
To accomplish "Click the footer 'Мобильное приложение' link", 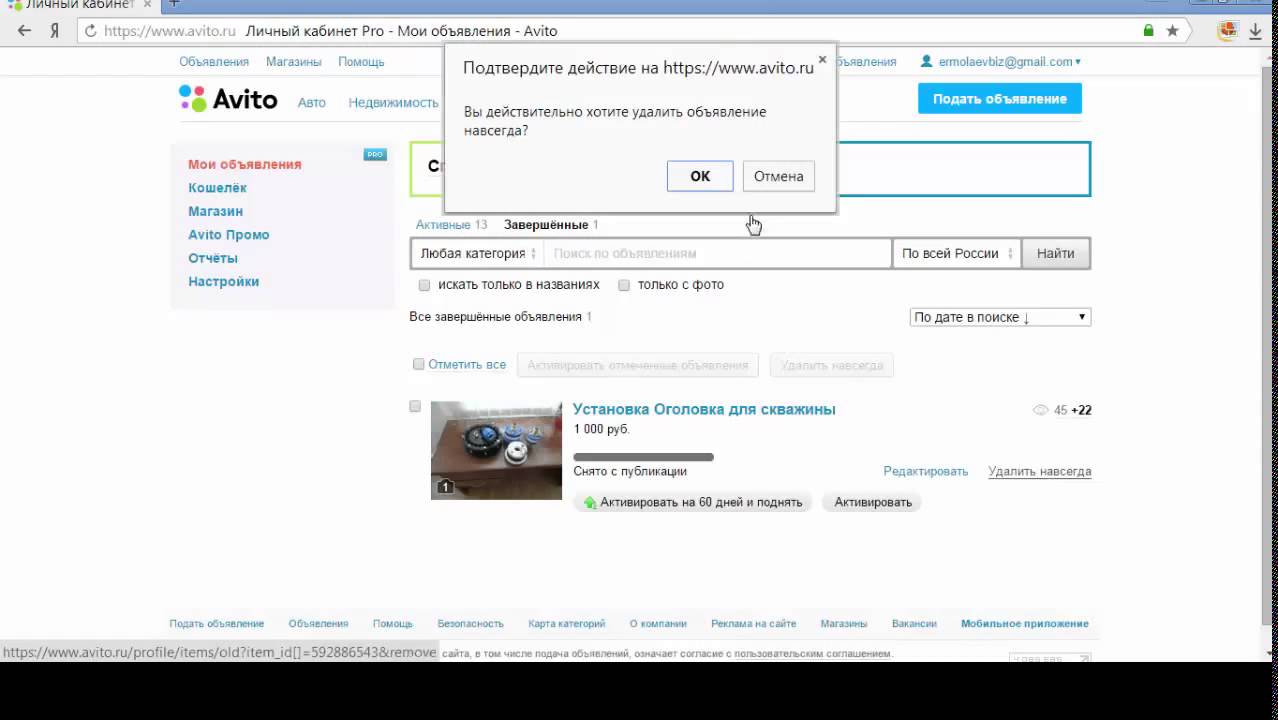I will click(1025, 623).
